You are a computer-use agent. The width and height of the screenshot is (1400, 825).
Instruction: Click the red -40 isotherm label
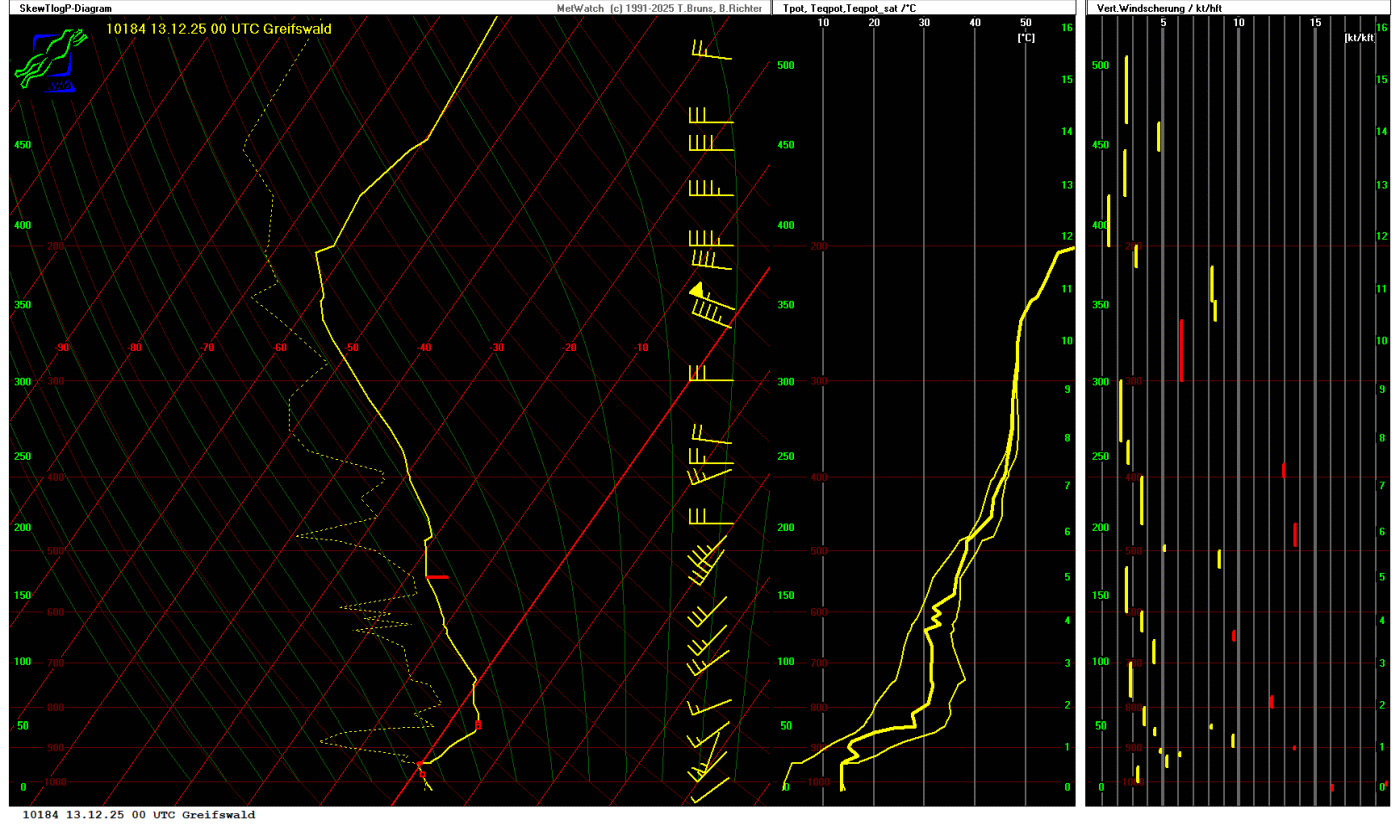[424, 348]
